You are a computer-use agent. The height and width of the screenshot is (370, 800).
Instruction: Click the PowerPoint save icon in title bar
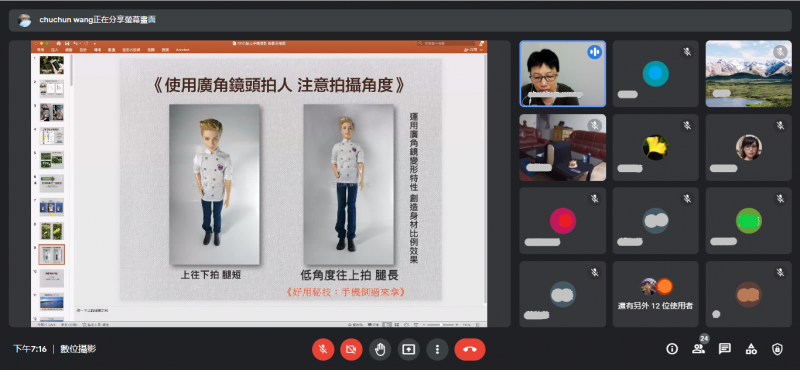tap(67, 43)
